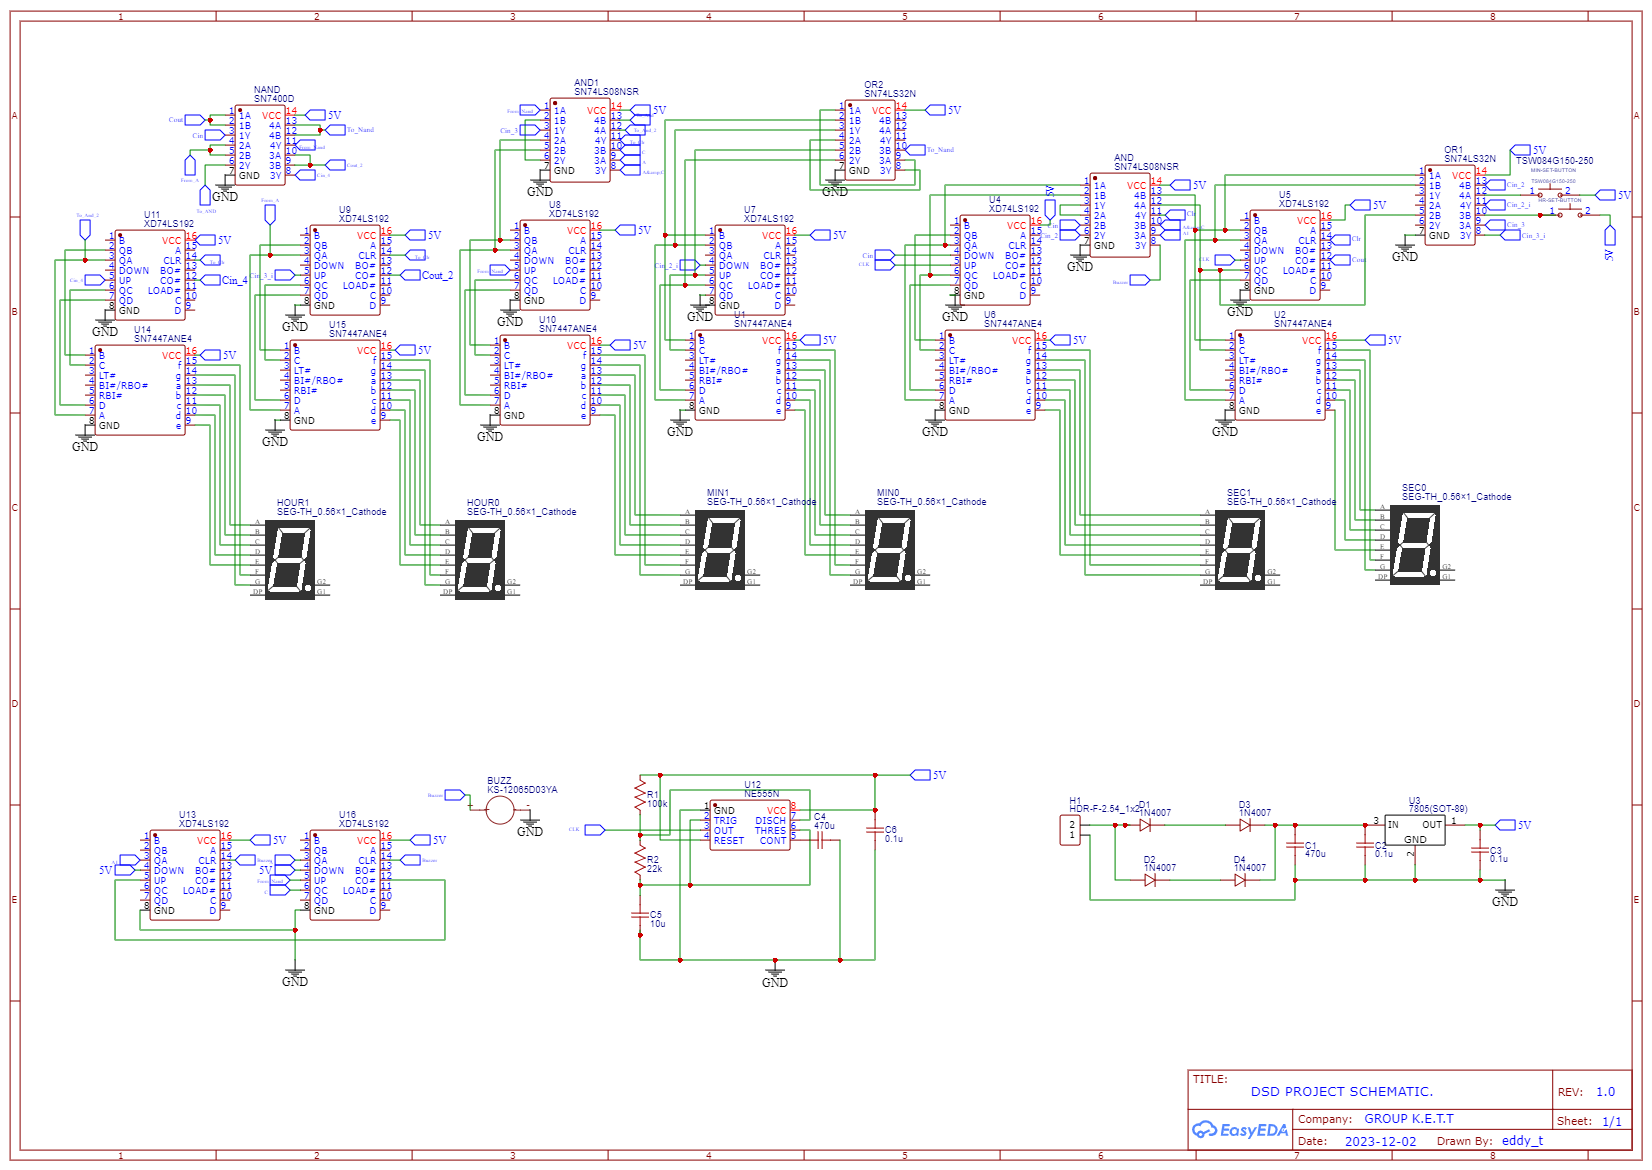Click the REV value '1.0'
Viewport: 1652px width, 1170px height.
(1605, 1092)
